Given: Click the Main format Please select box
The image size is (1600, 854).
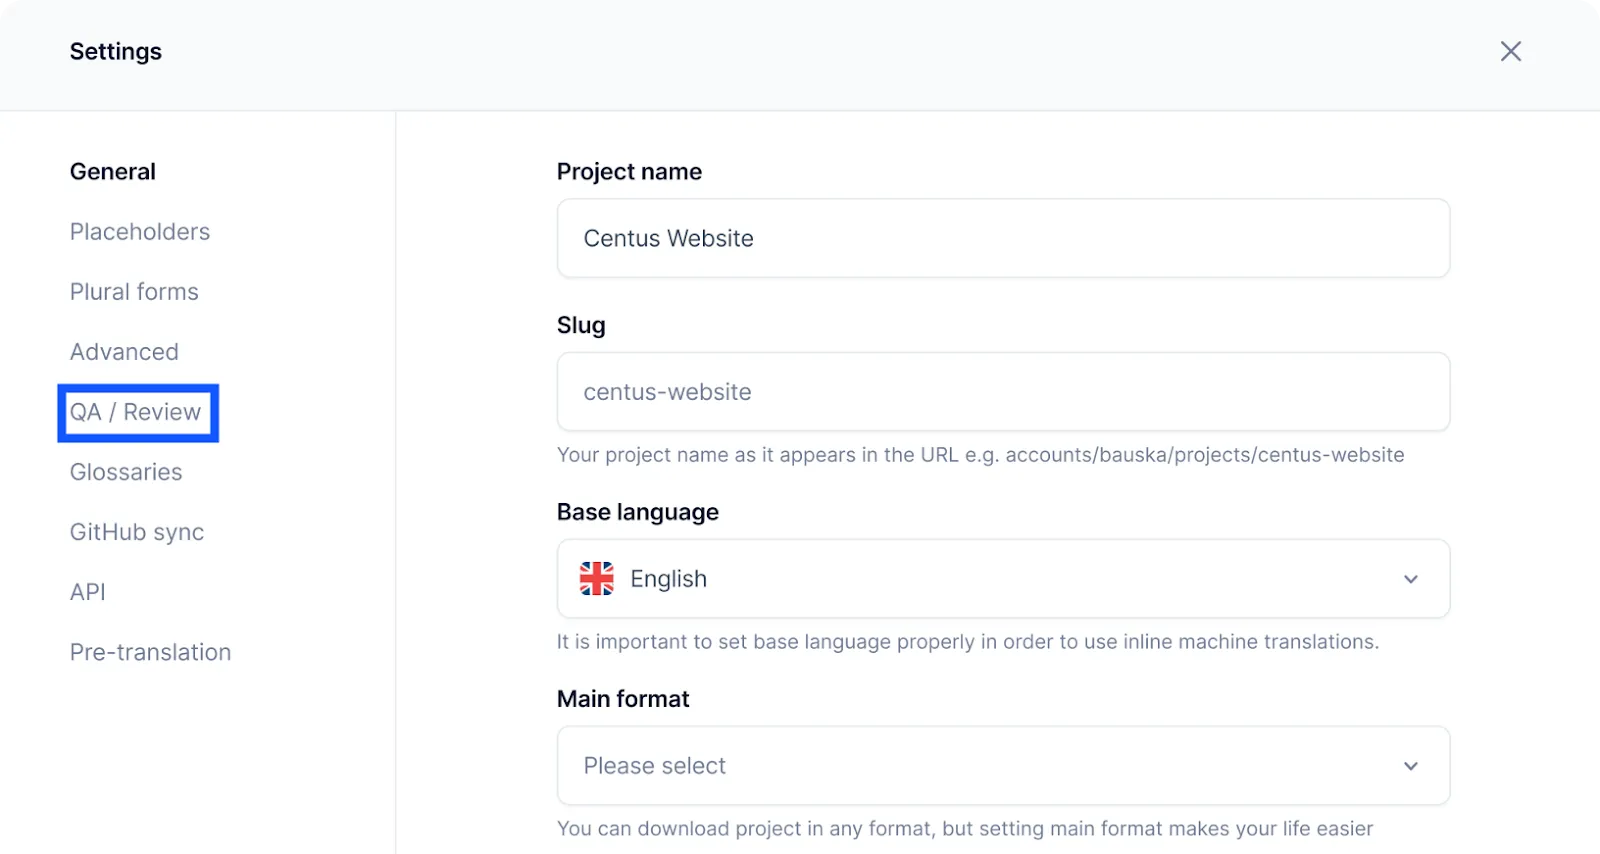Looking at the screenshot, I should pyautogui.click(x=1000, y=765).
